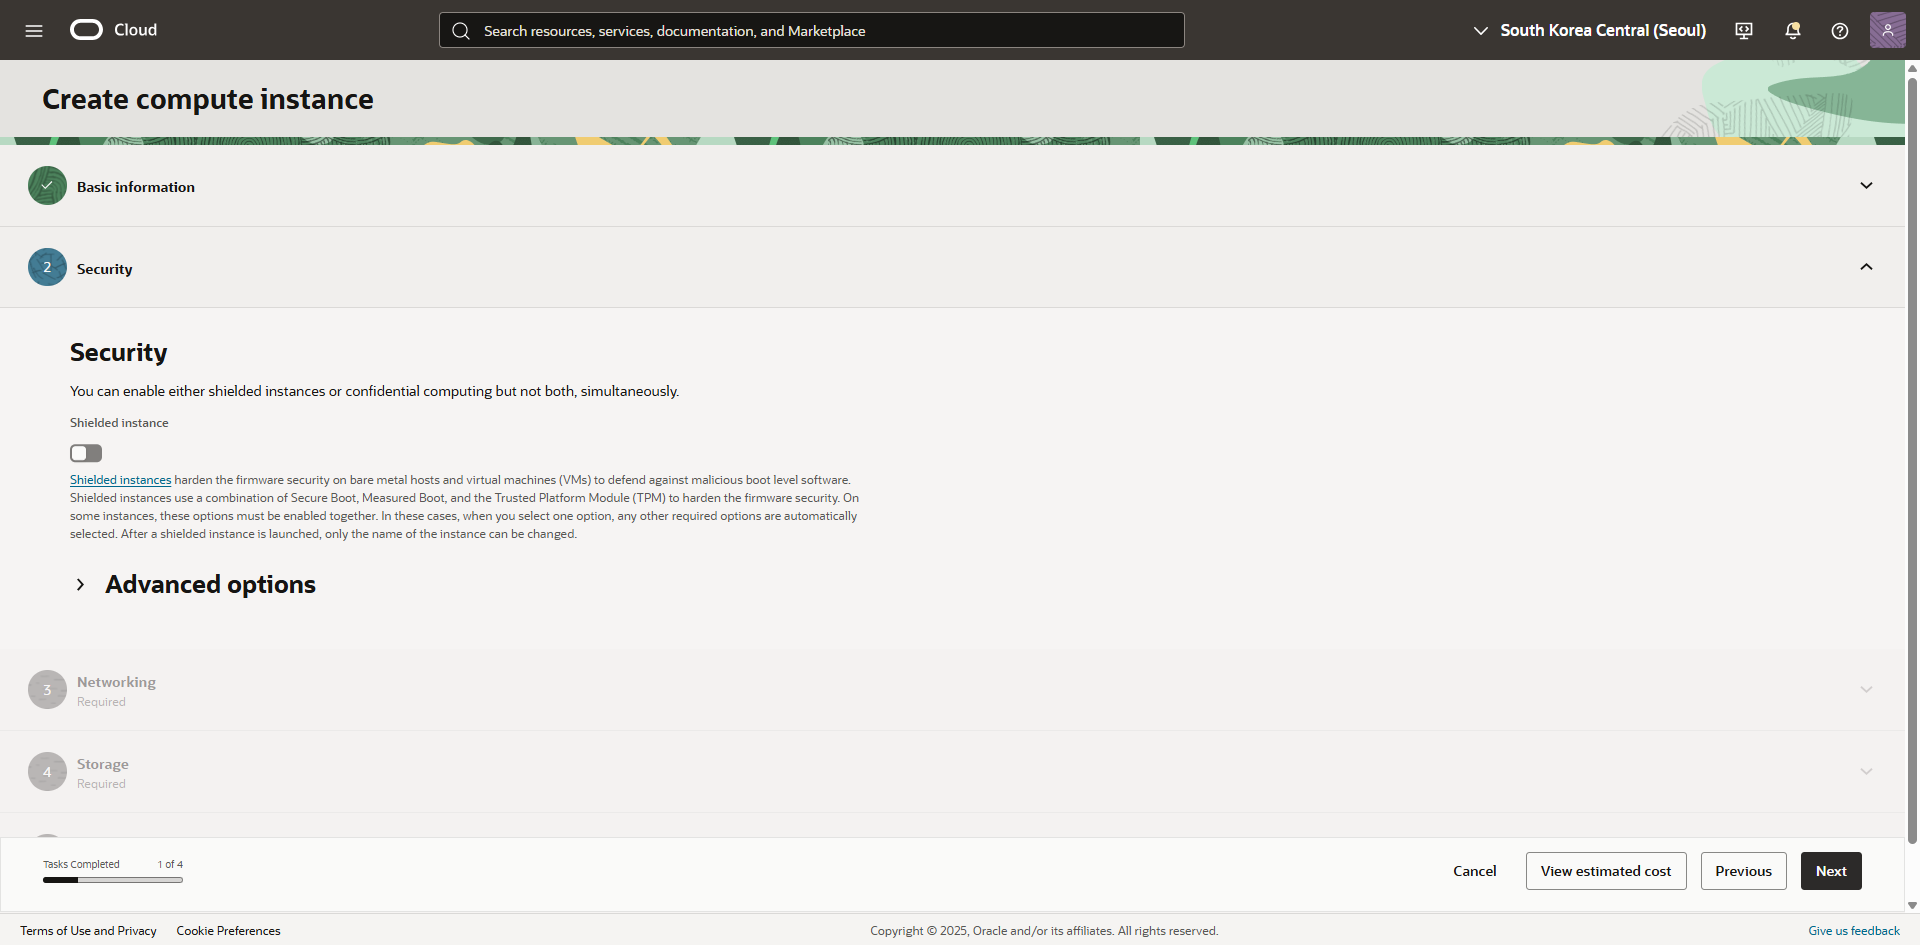Select the Networking step
The width and height of the screenshot is (1920, 945).
[116, 682]
